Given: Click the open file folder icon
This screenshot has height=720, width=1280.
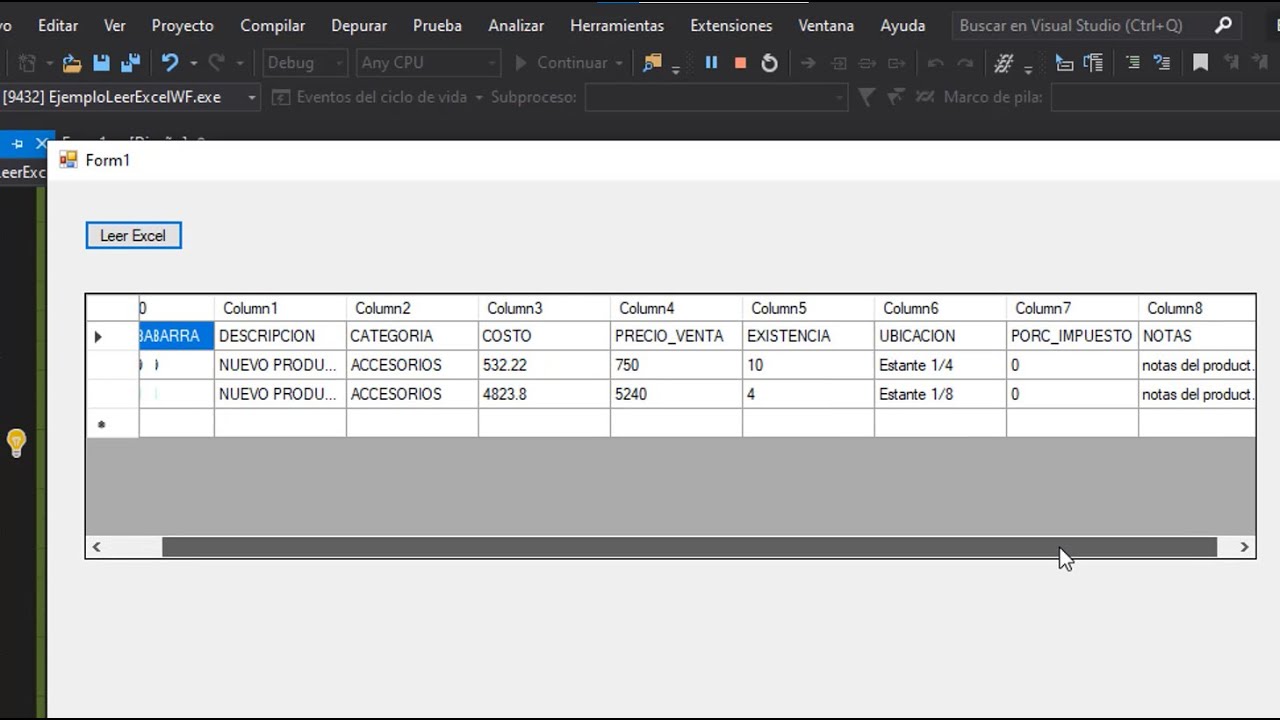Looking at the screenshot, I should click(72, 63).
